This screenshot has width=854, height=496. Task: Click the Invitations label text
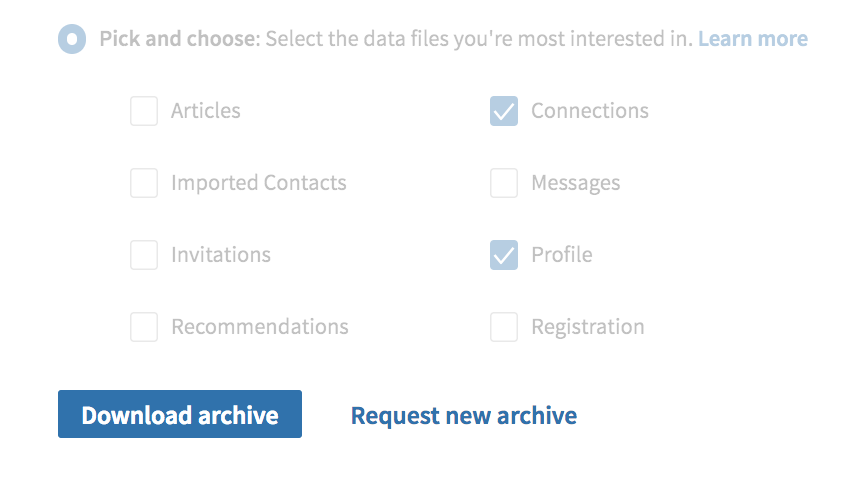[x=221, y=255]
